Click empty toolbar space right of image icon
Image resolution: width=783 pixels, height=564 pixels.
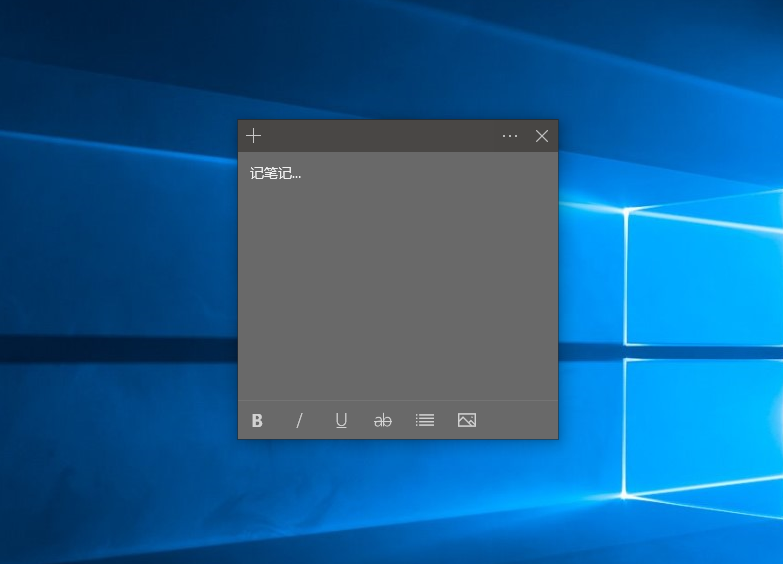click(x=520, y=421)
